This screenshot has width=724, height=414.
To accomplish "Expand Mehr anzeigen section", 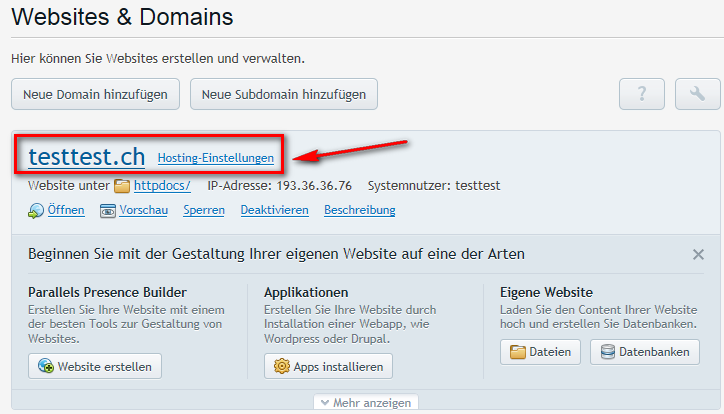I will (366, 402).
